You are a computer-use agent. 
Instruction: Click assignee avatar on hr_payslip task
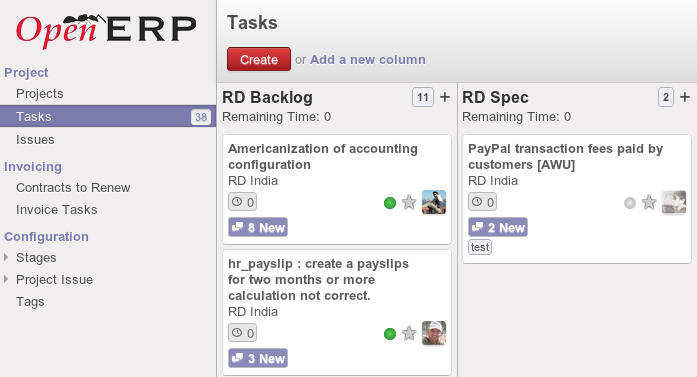434,333
